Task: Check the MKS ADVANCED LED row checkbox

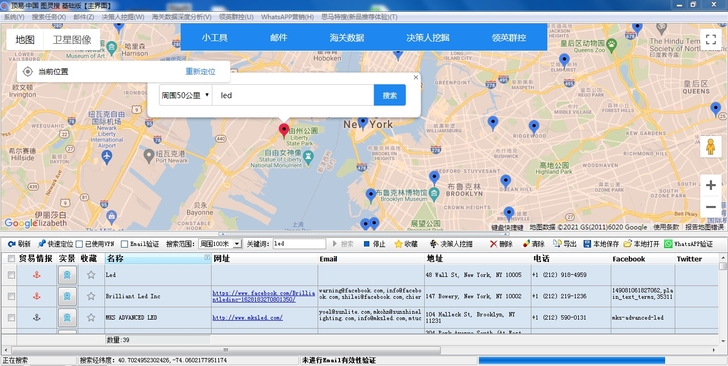Action: [11, 318]
